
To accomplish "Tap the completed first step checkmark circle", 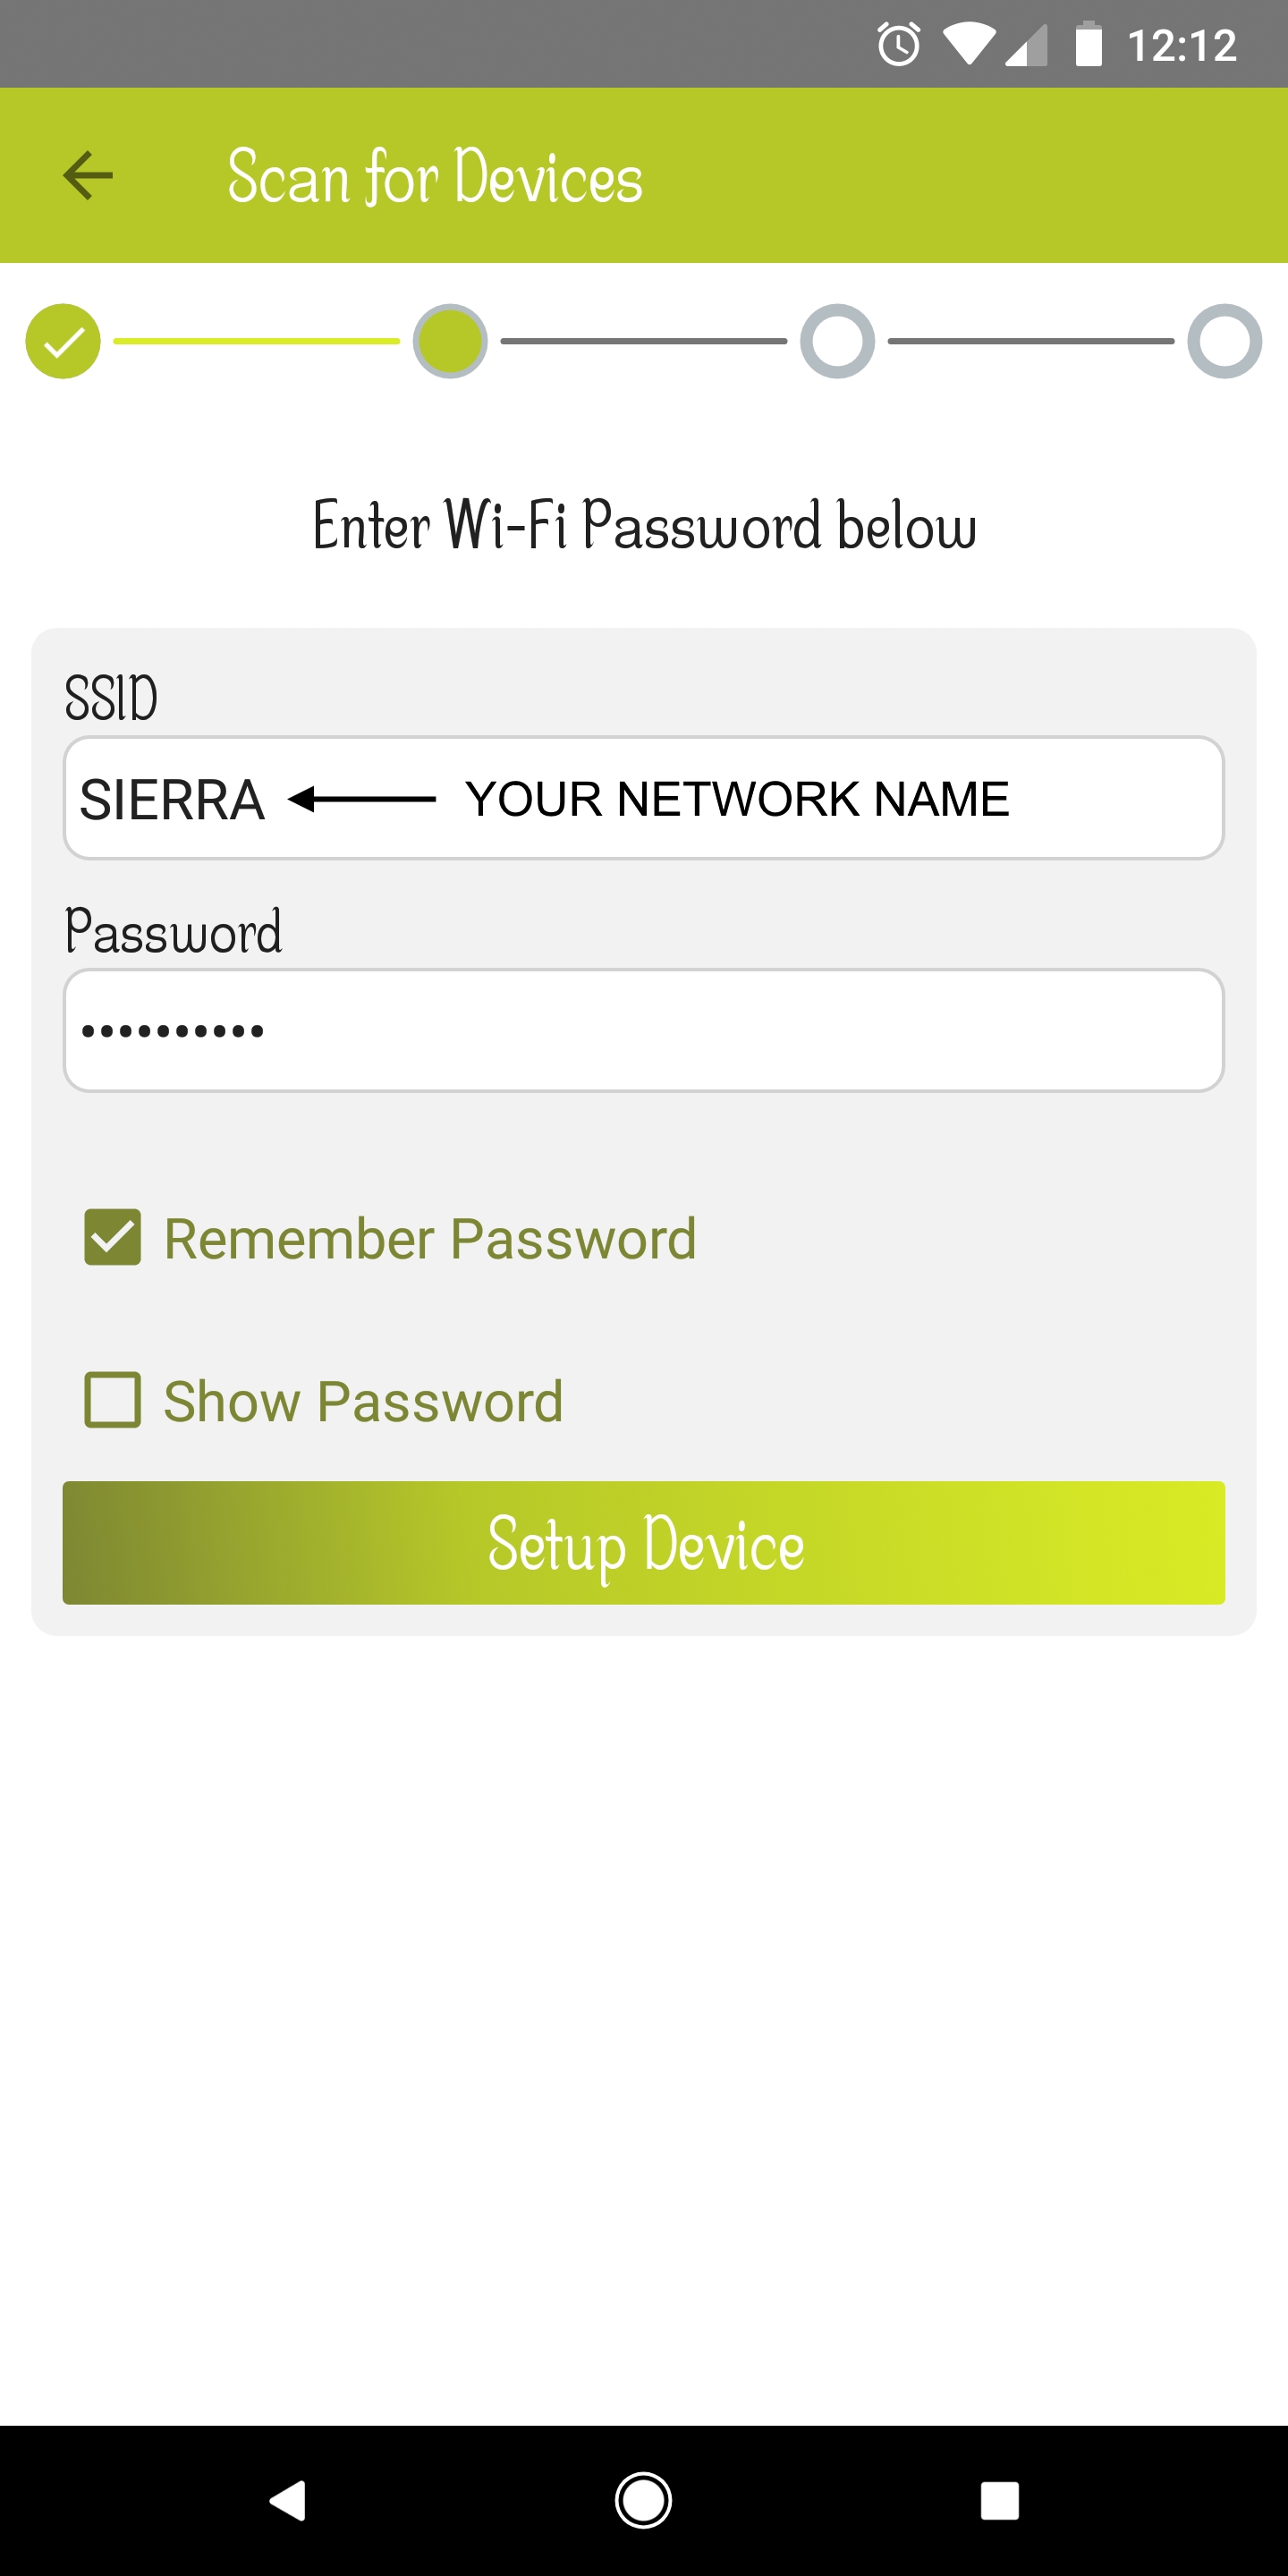I will click(x=63, y=341).
